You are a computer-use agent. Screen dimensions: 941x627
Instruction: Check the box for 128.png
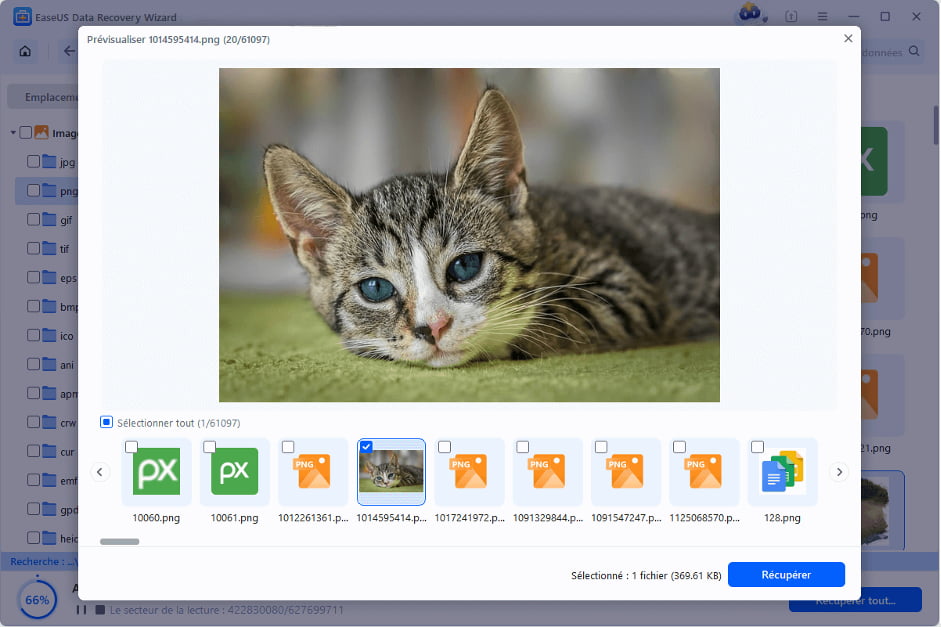click(x=757, y=447)
